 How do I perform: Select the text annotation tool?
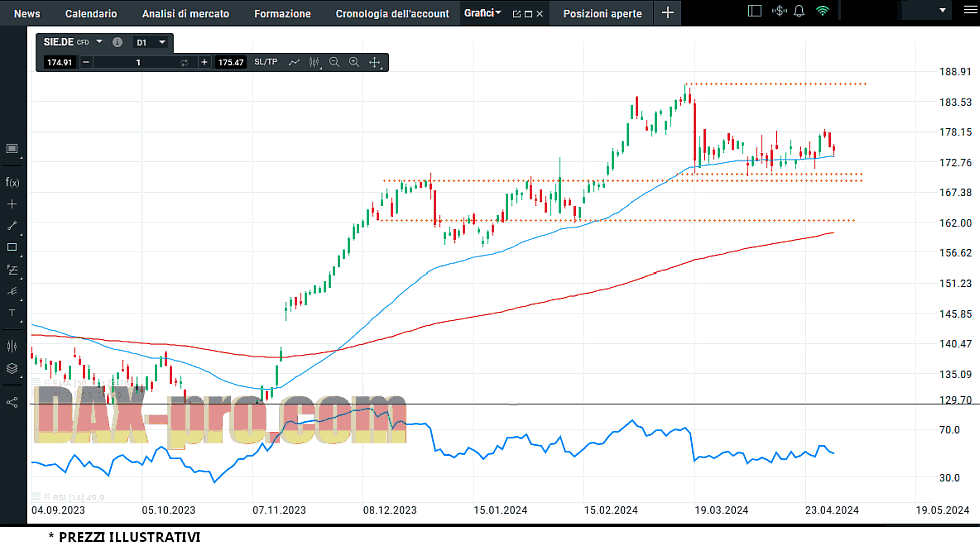pyautogui.click(x=12, y=313)
